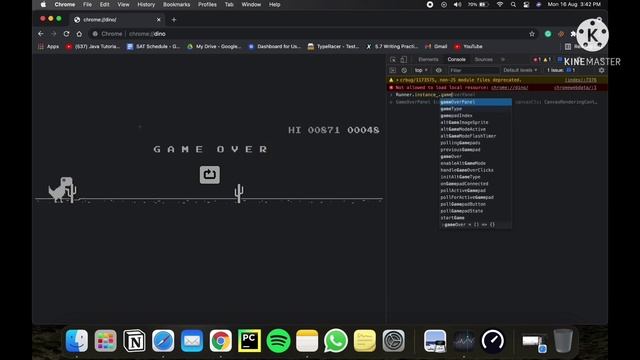Open the TypeRacer bookmark
Viewport: 640px width, 360px height.
pos(334,47)
